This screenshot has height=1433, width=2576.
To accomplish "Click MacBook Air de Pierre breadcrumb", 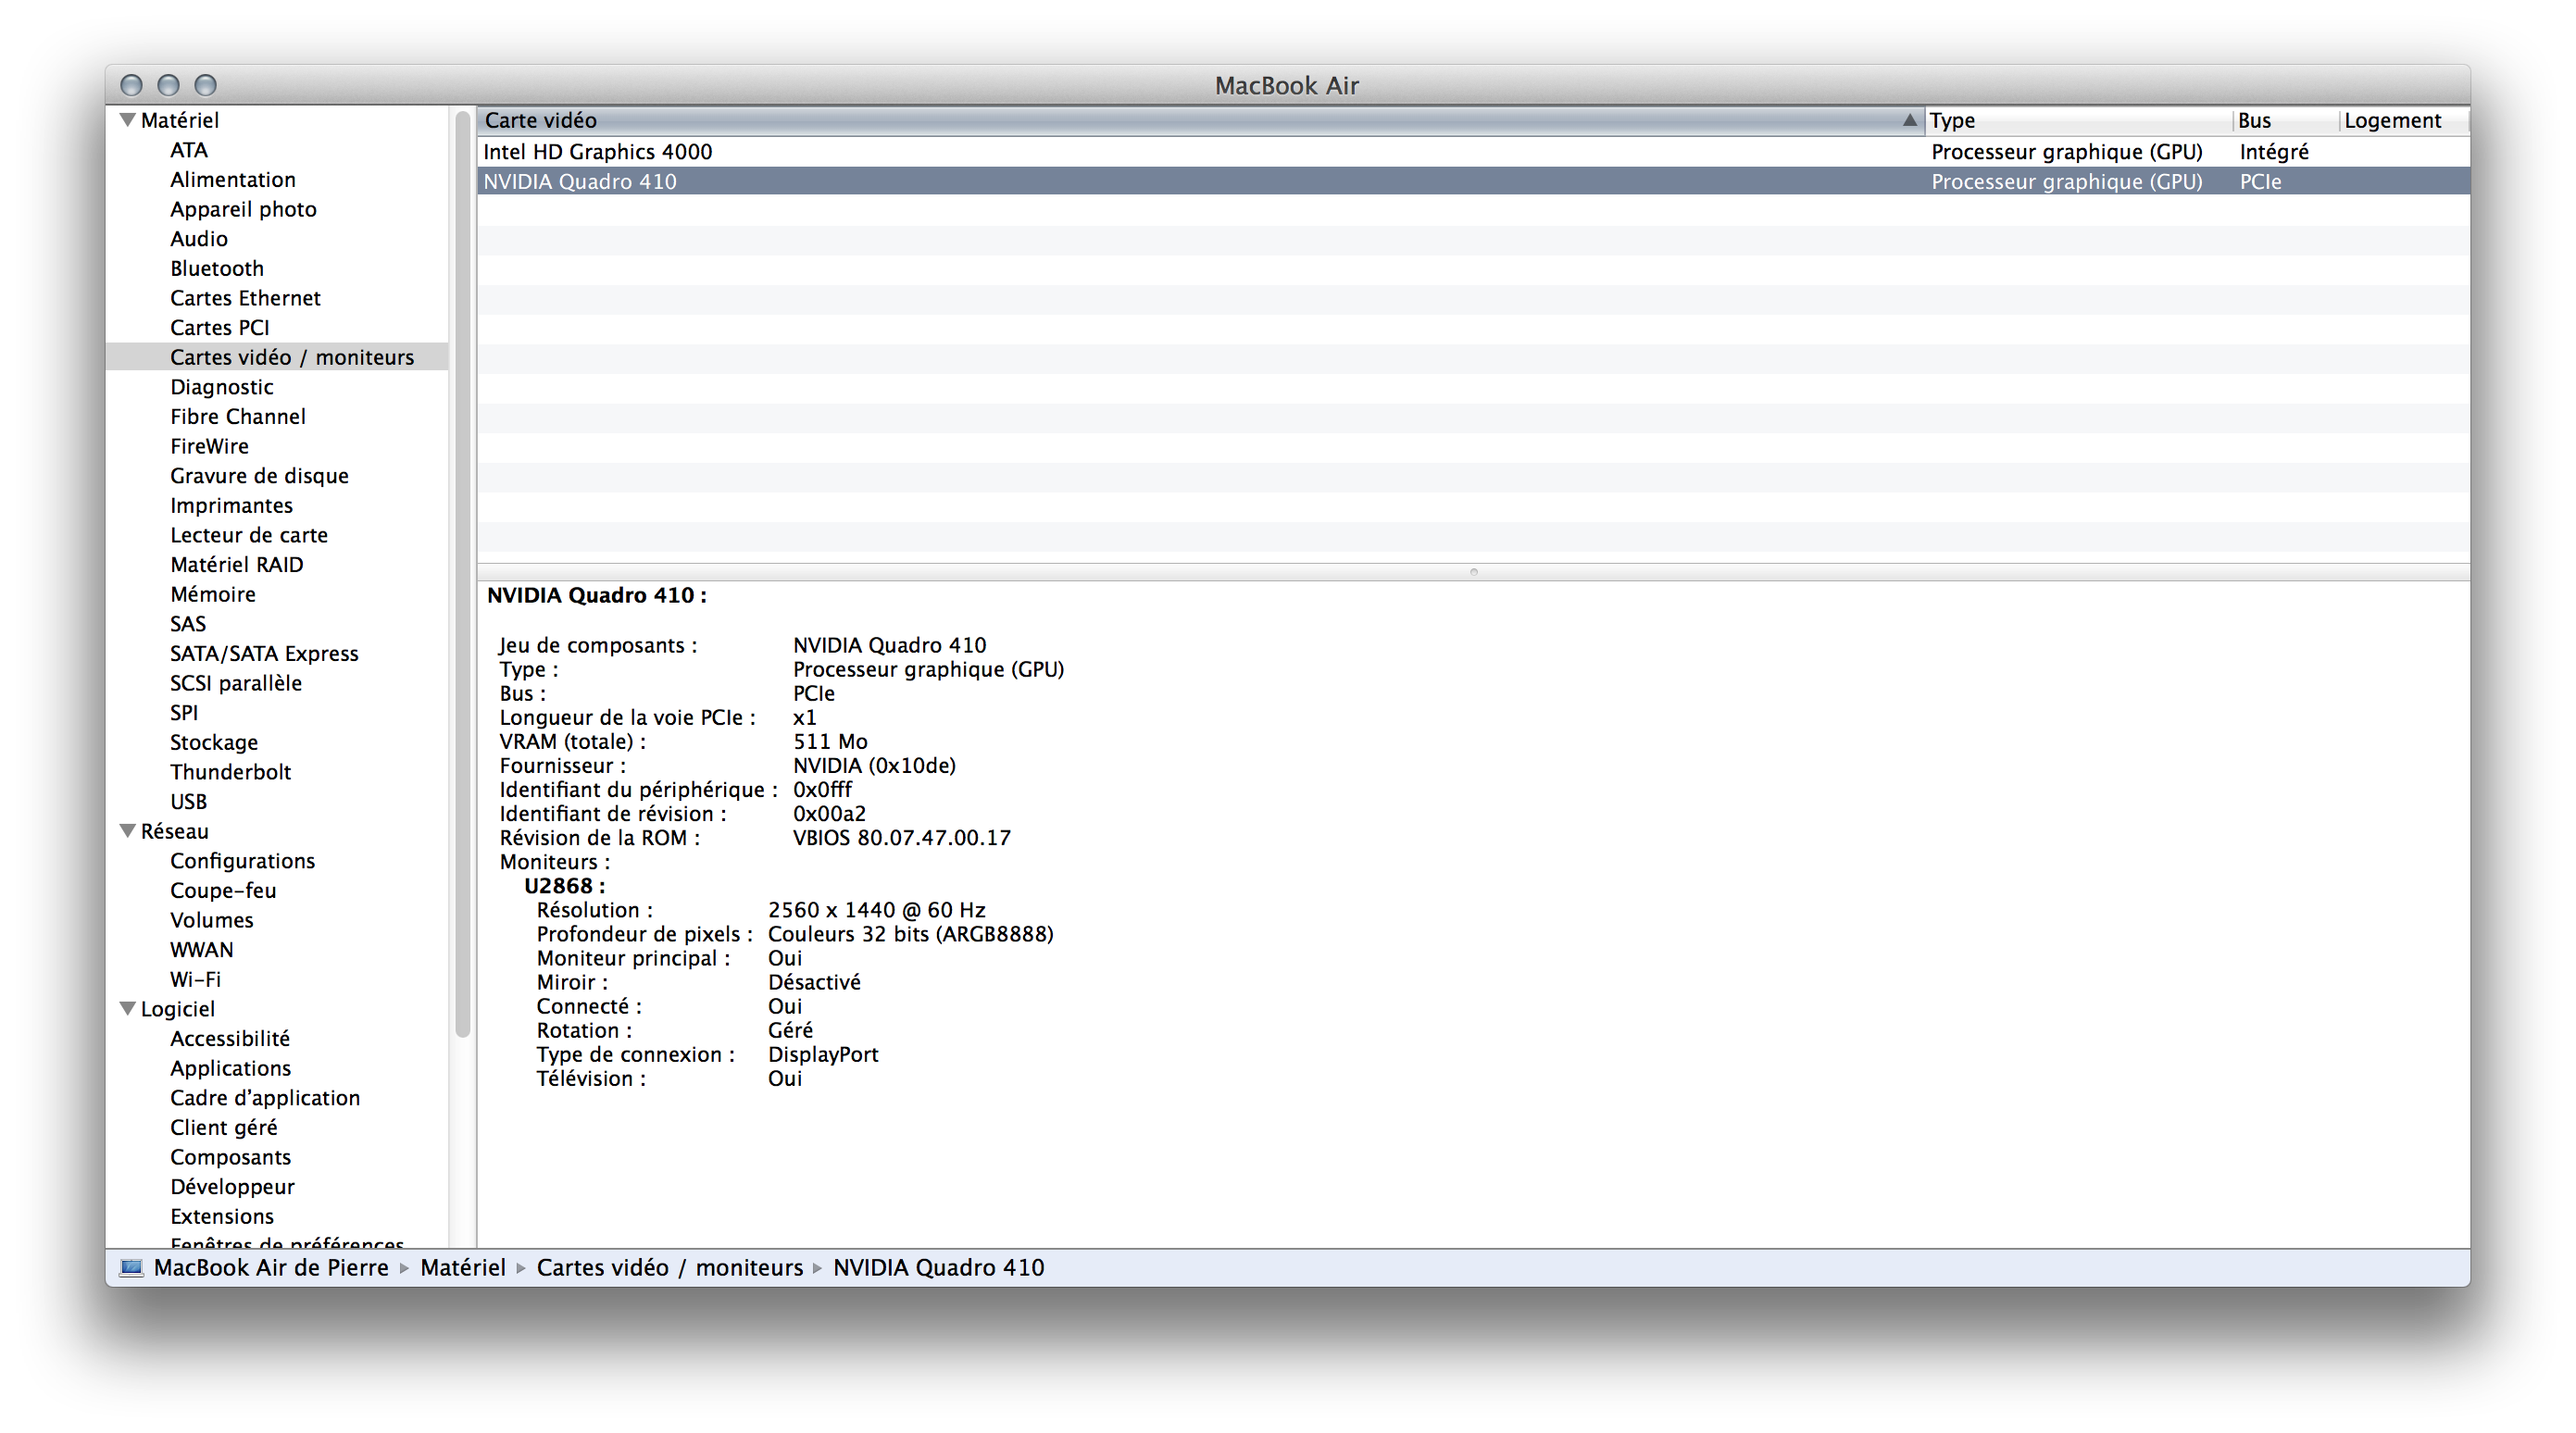I will pos(271,1268).
